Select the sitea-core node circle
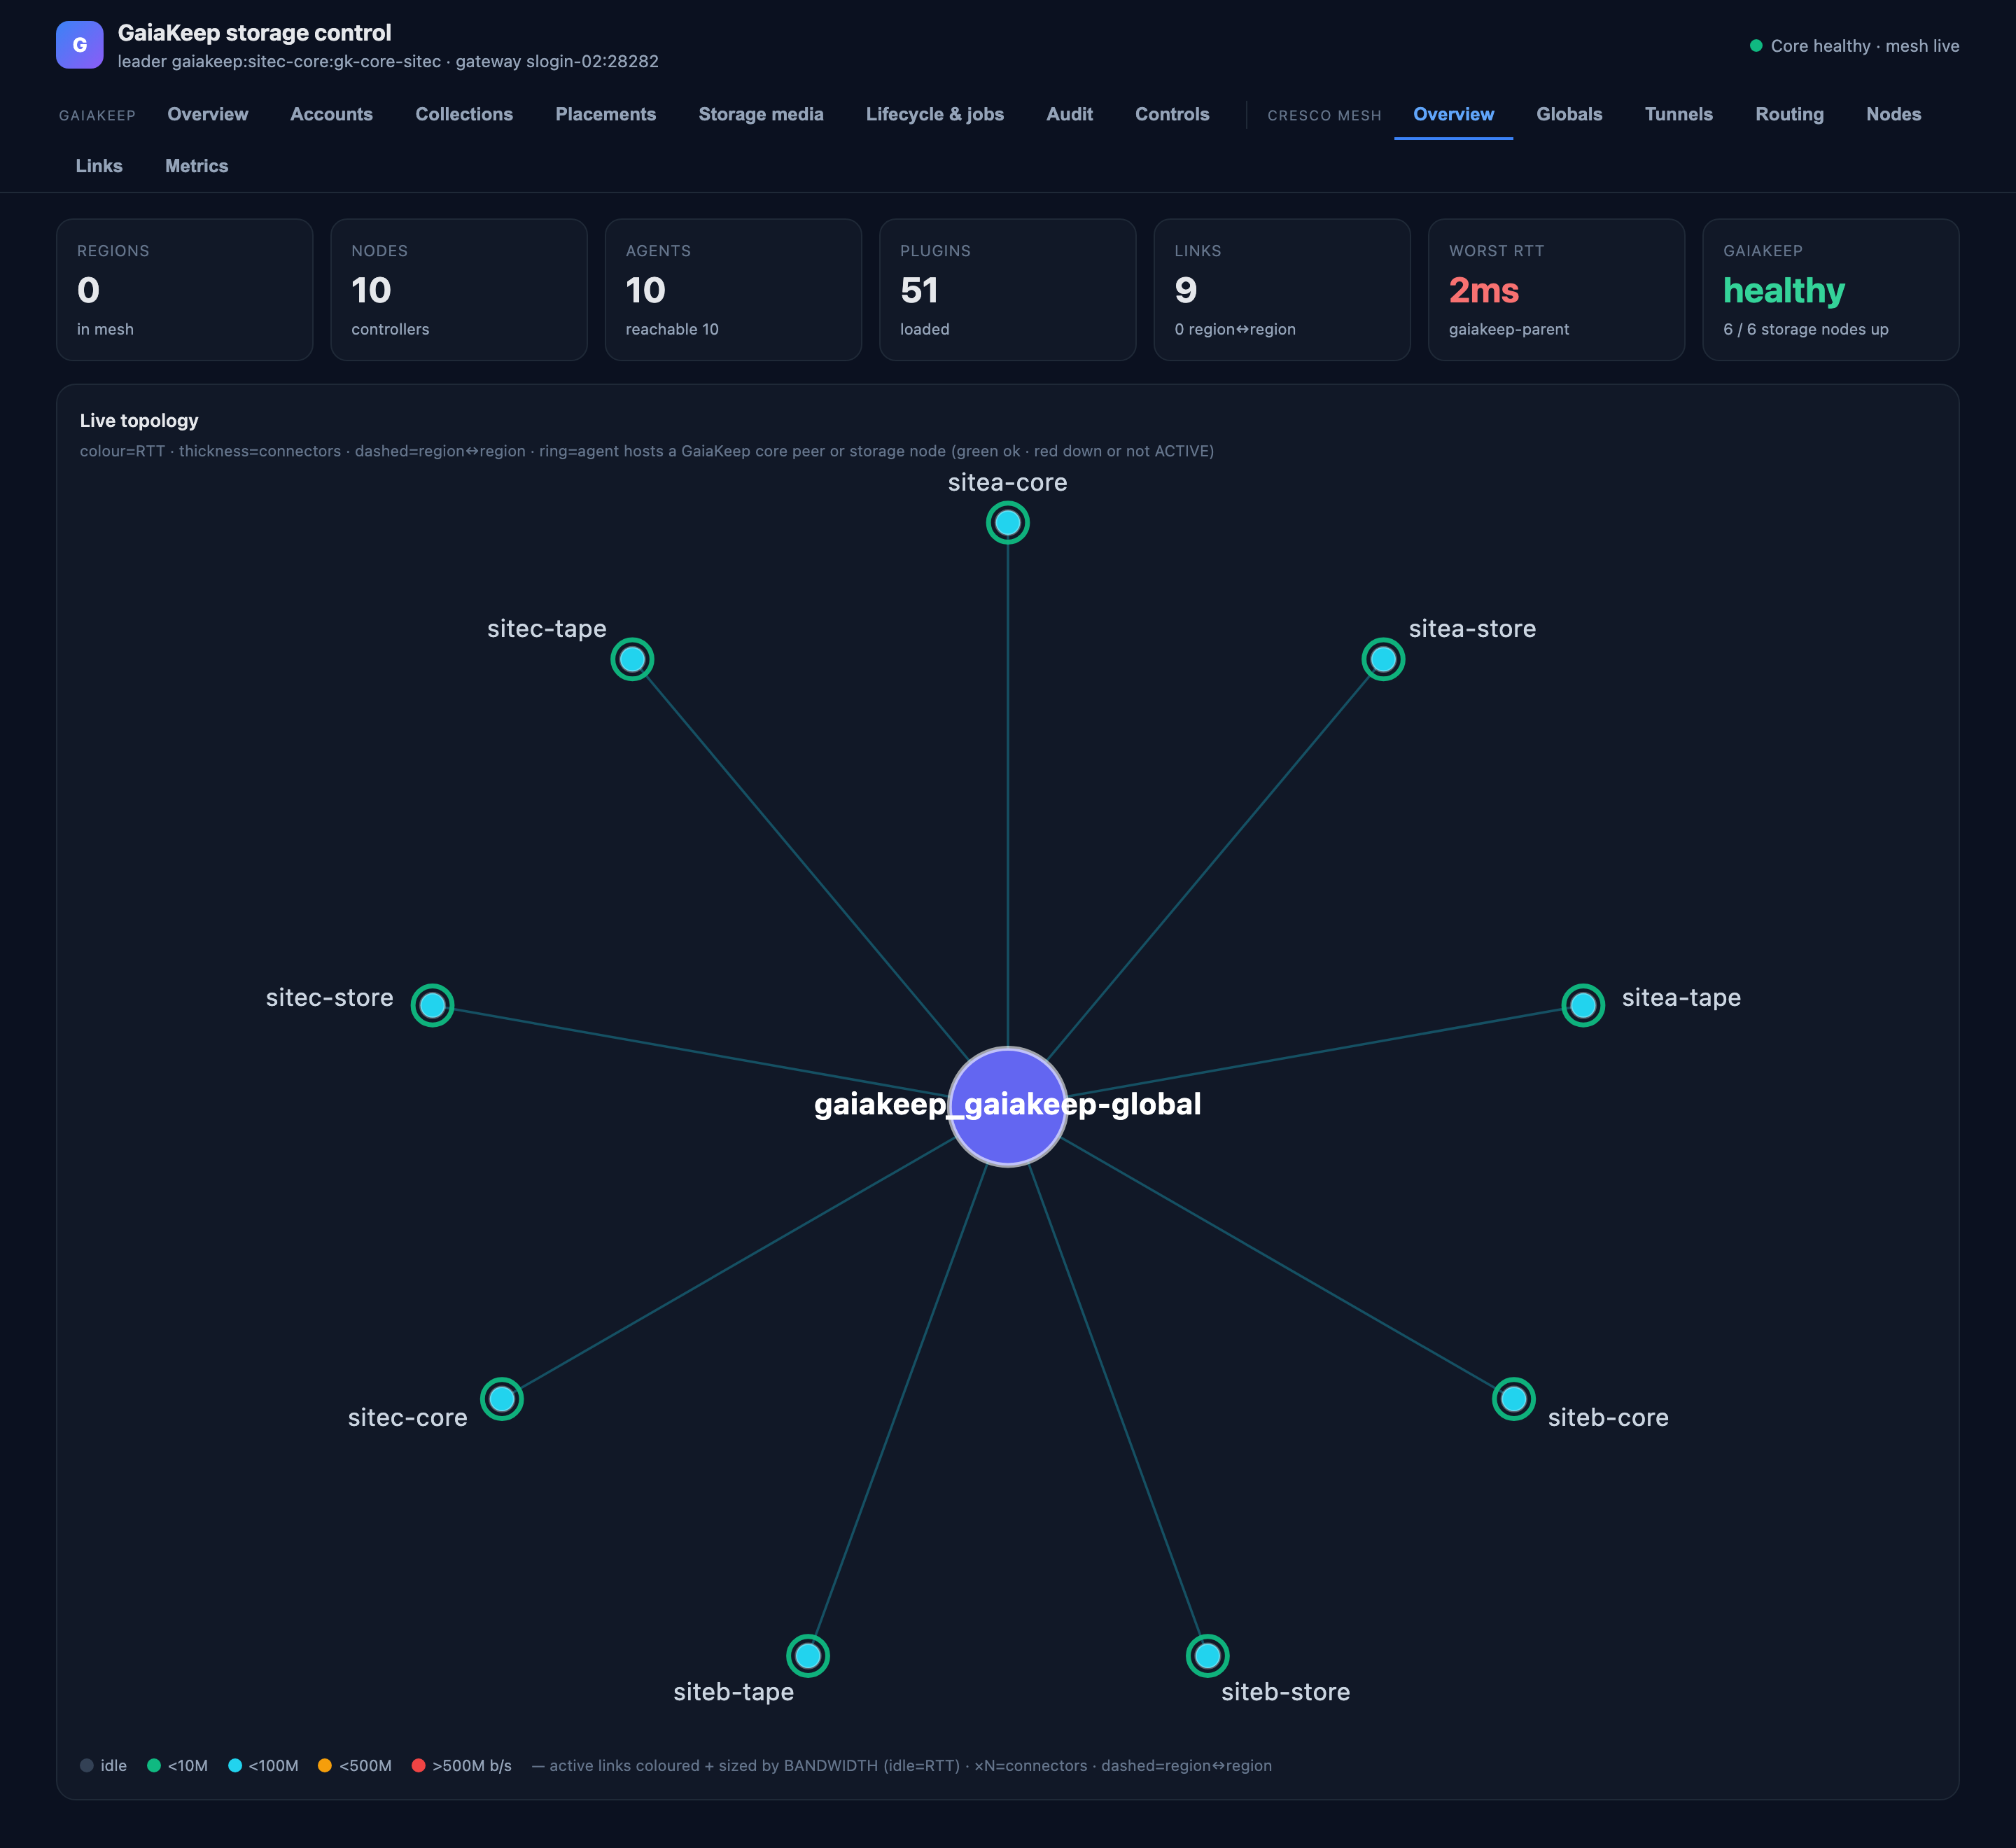Screen dimensions: 2016x1848 (1007, 522)
